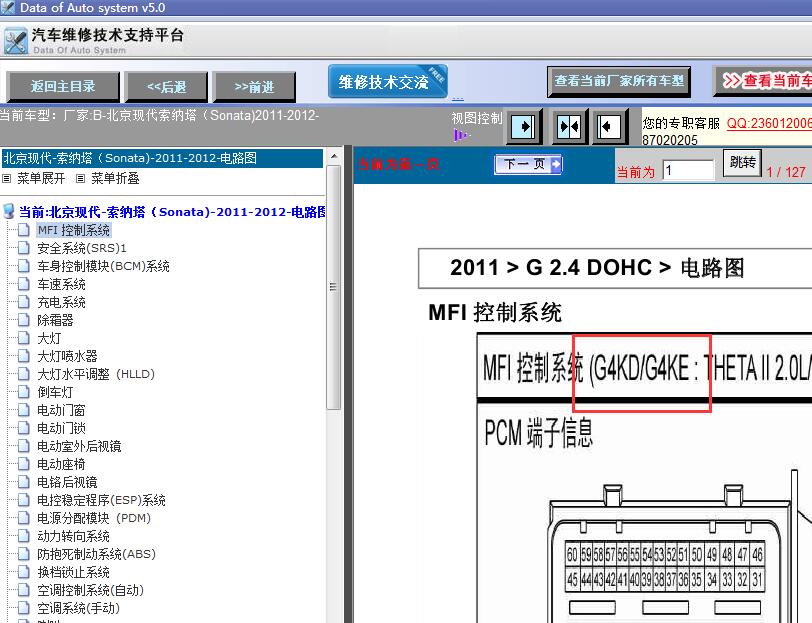Image resolution: width=812 pixels, height=623 pixels.
Task: Click the tree panel scrollbar thumb
Action: (x=334, y=286)
